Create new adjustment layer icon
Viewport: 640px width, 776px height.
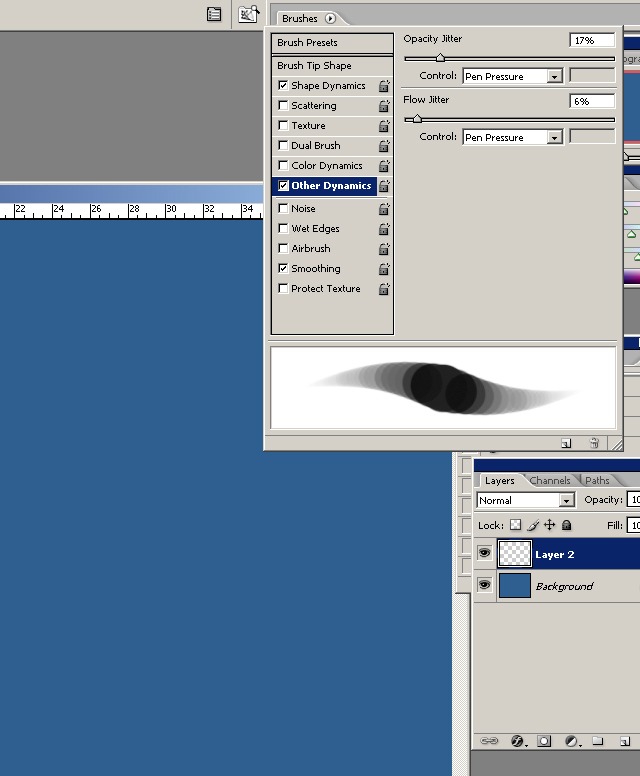click(572, 741)
